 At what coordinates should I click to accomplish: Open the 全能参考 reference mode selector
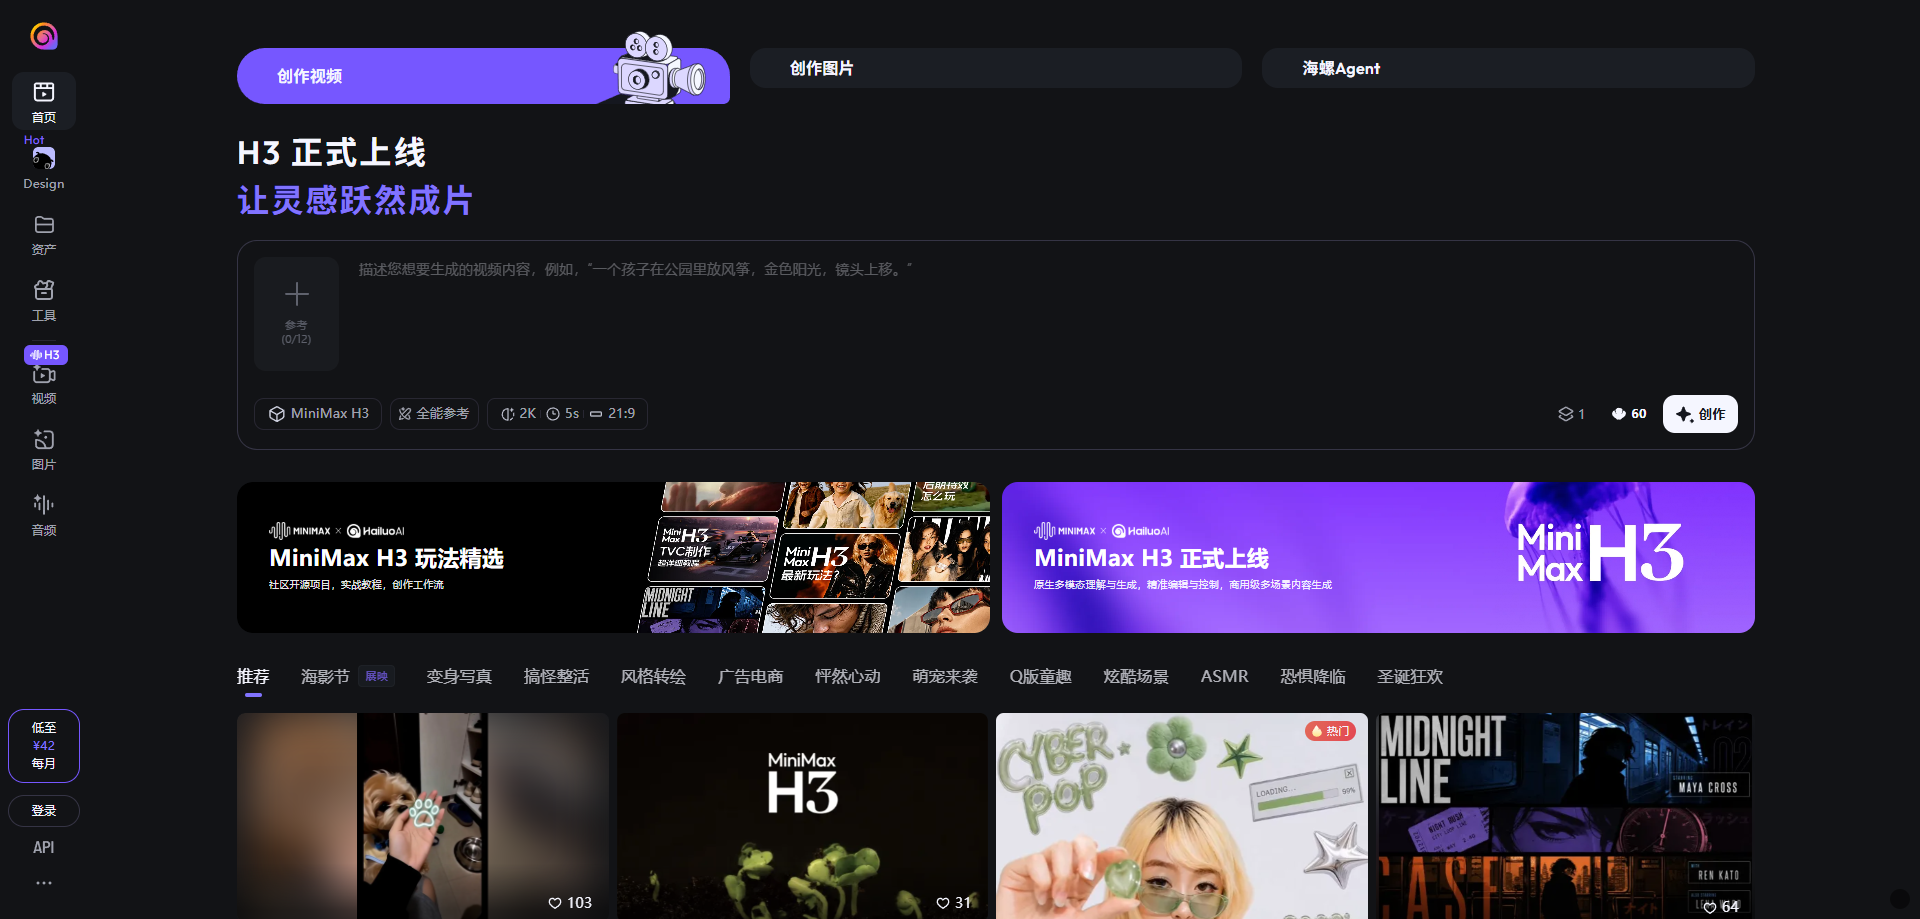(434, 414)
